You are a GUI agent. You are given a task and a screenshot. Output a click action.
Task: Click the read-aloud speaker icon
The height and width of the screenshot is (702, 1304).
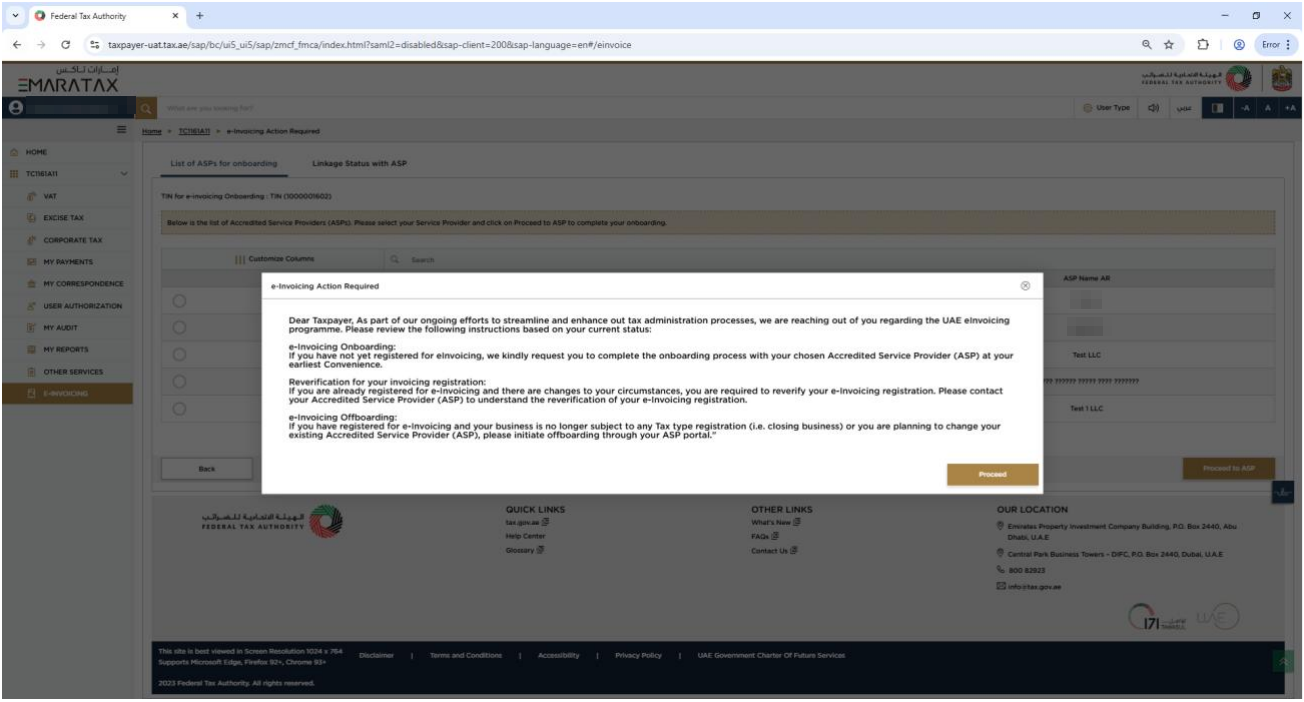(x=1155, y=108)
